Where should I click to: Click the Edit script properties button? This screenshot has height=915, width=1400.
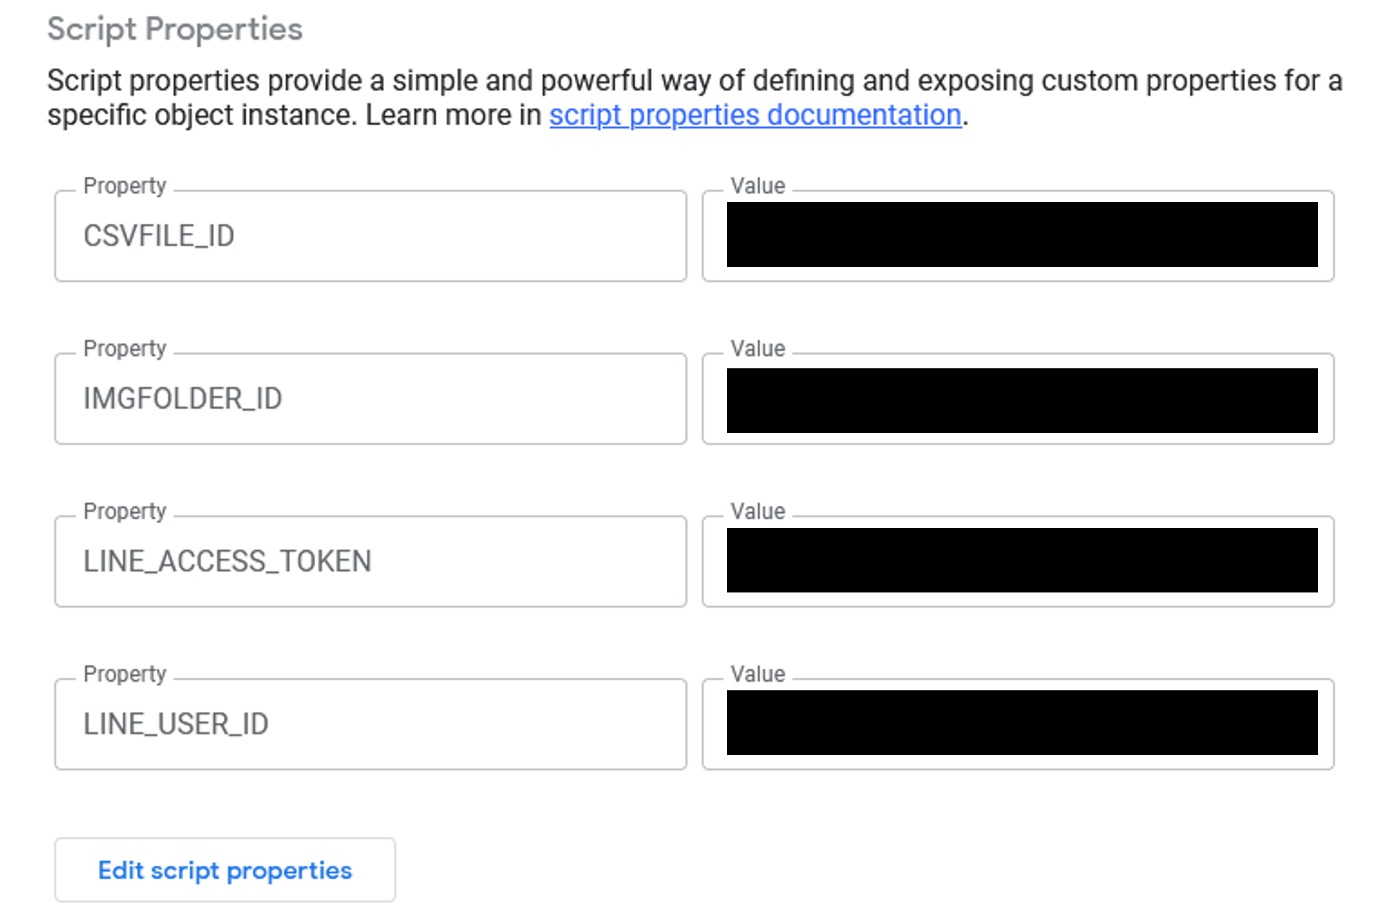coord(225,870)
